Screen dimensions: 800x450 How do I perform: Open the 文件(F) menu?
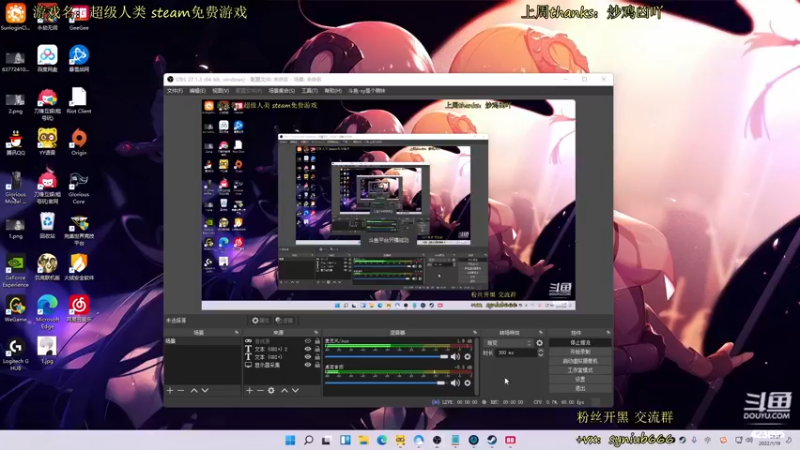(x=174, y=91)
